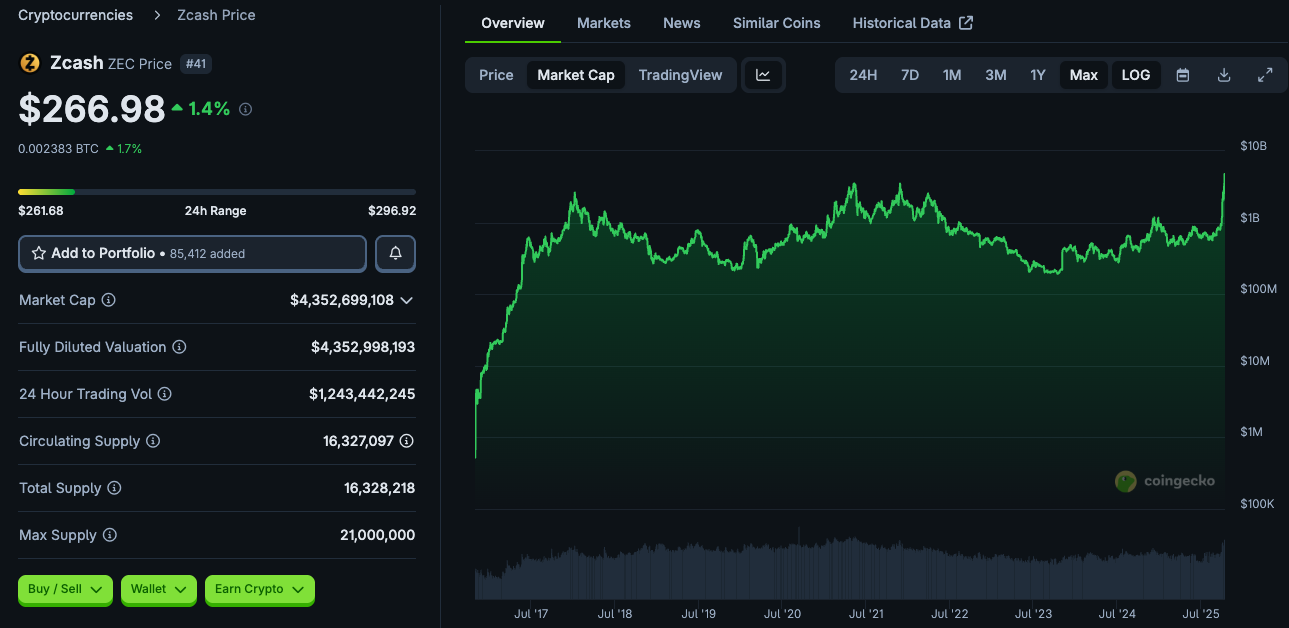Click the Market Cap info icon
This screenshot has width=1289, height=628.
(x=109, y=300)
